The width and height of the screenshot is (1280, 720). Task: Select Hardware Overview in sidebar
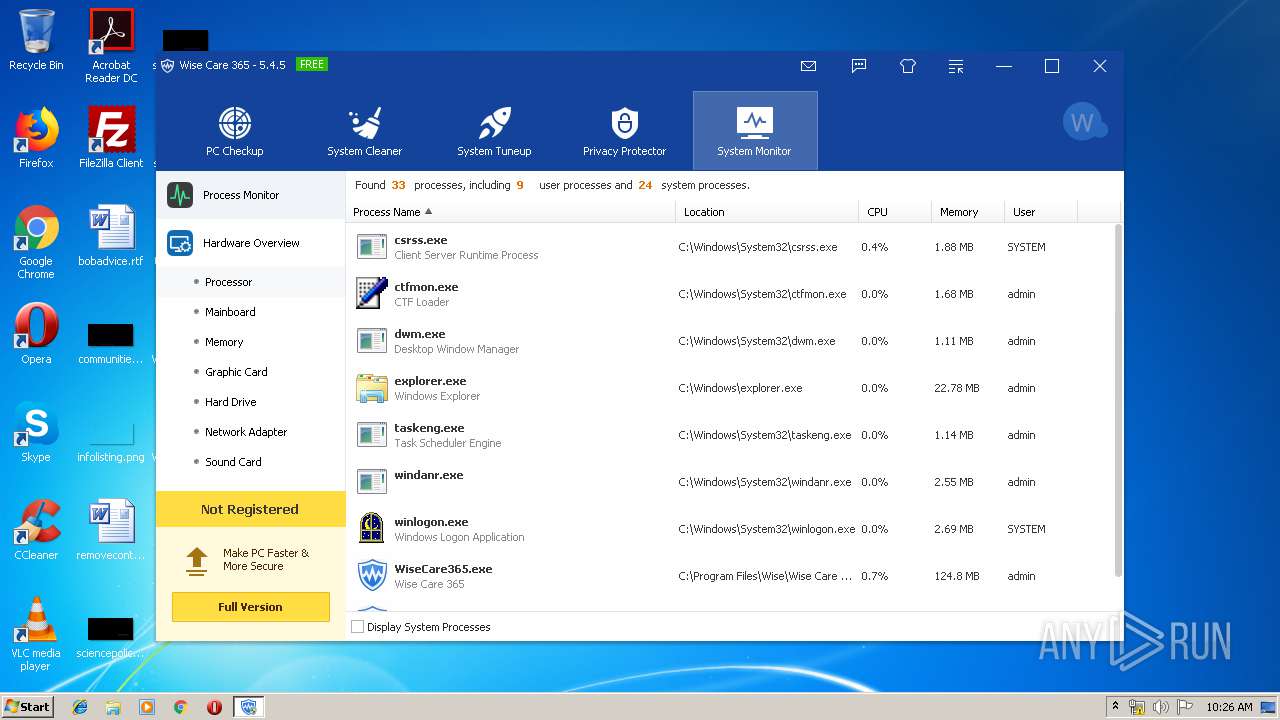[250, 243]
